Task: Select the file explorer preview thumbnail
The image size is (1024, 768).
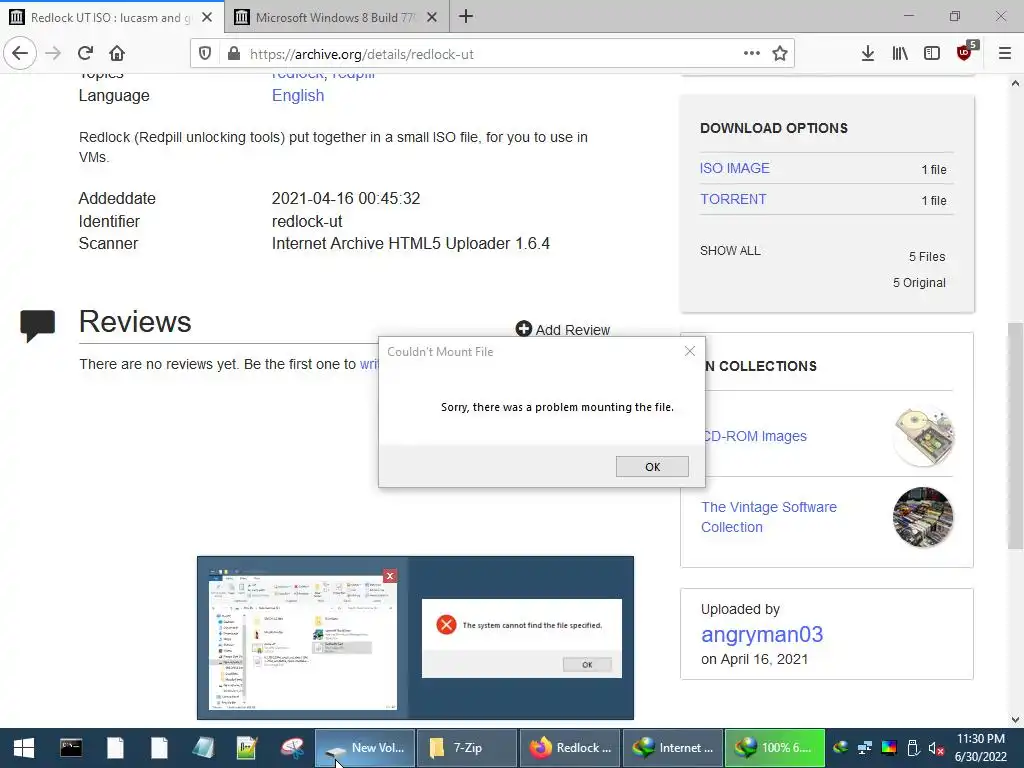Action: coord(303,638)
